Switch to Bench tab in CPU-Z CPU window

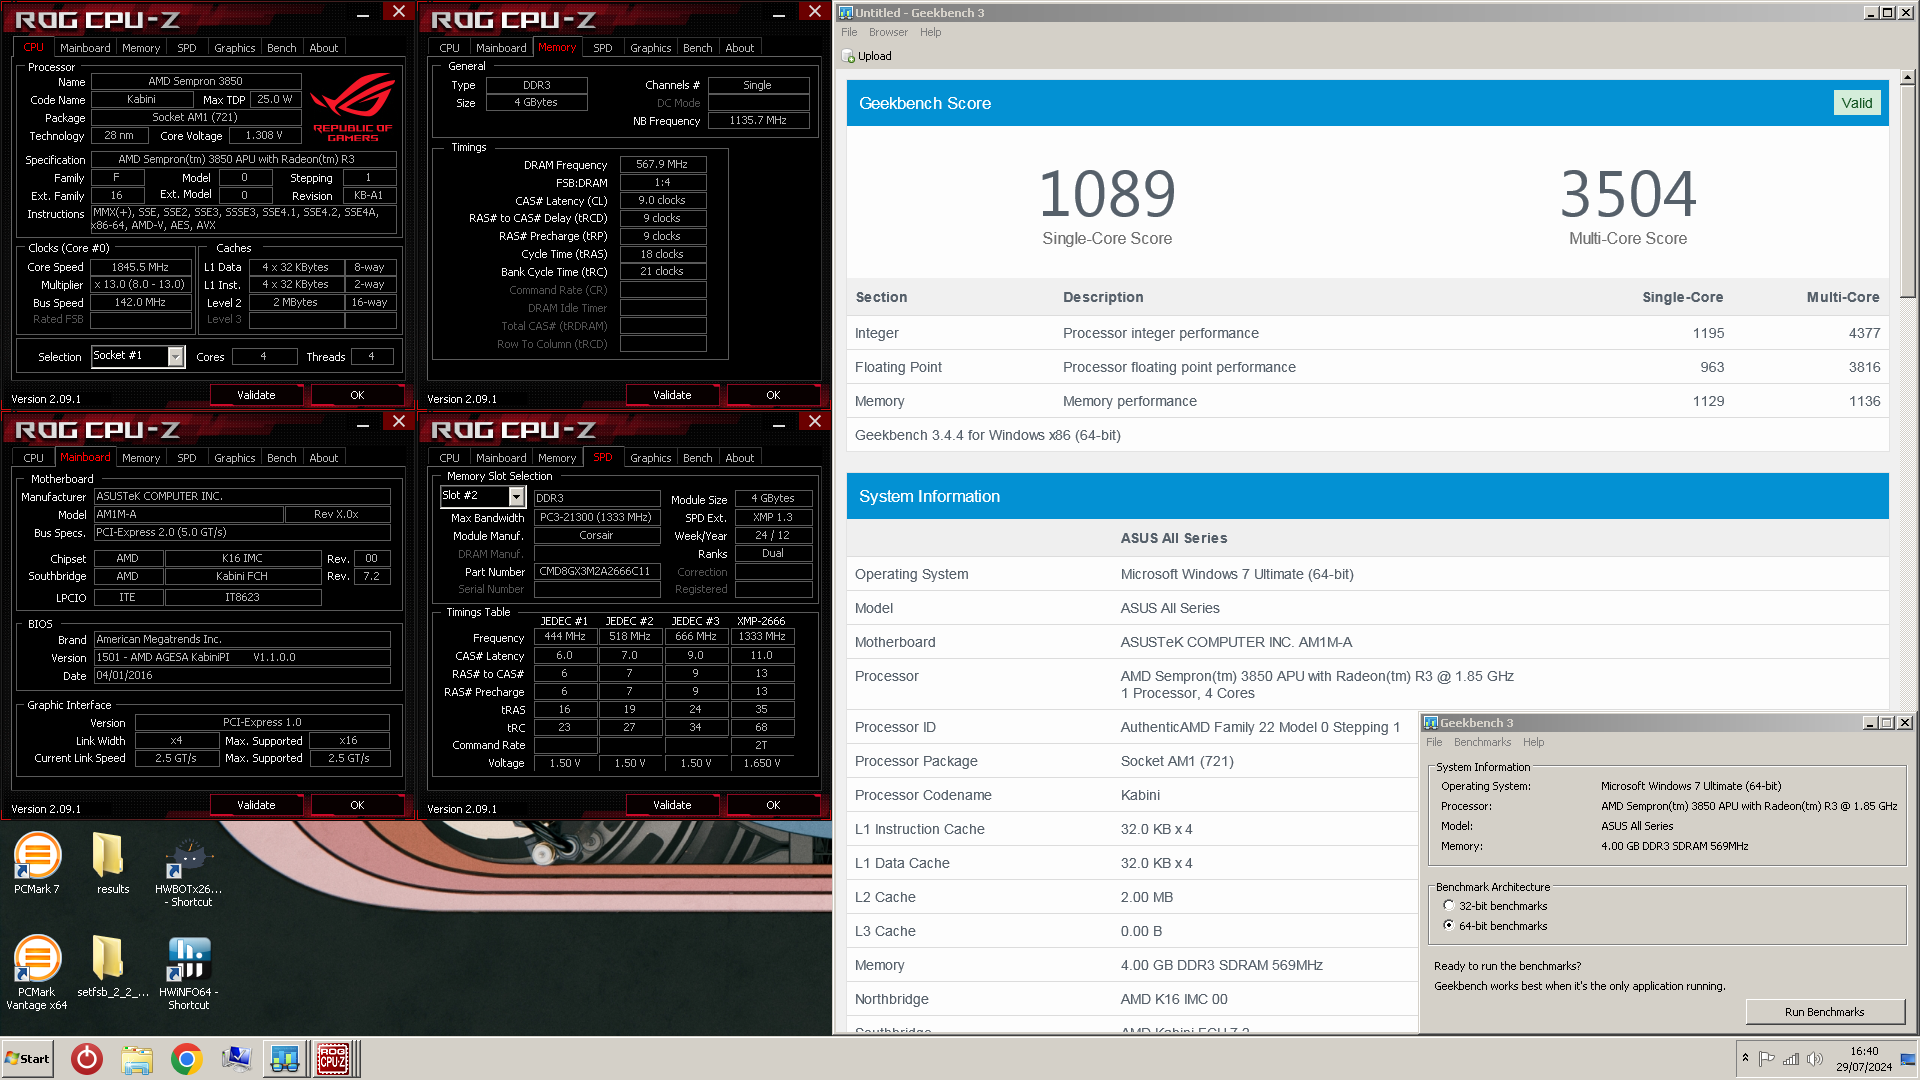click(281, 48)
